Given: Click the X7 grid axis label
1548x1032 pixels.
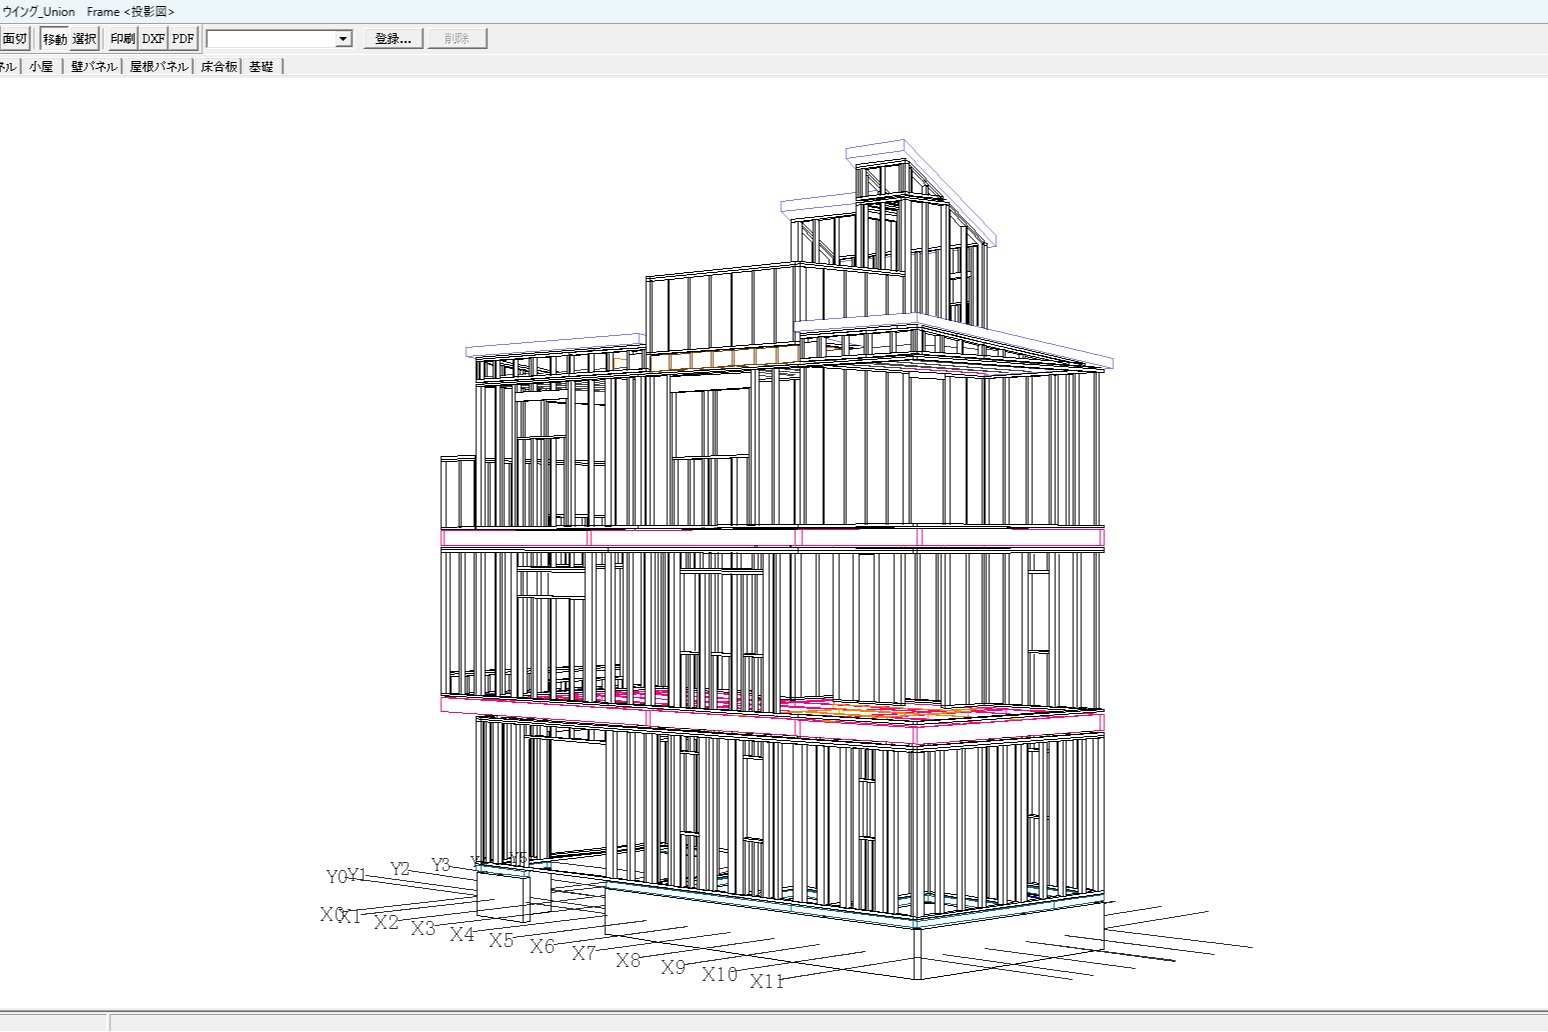Looking at the screenshot, I should tap(584, 954).
